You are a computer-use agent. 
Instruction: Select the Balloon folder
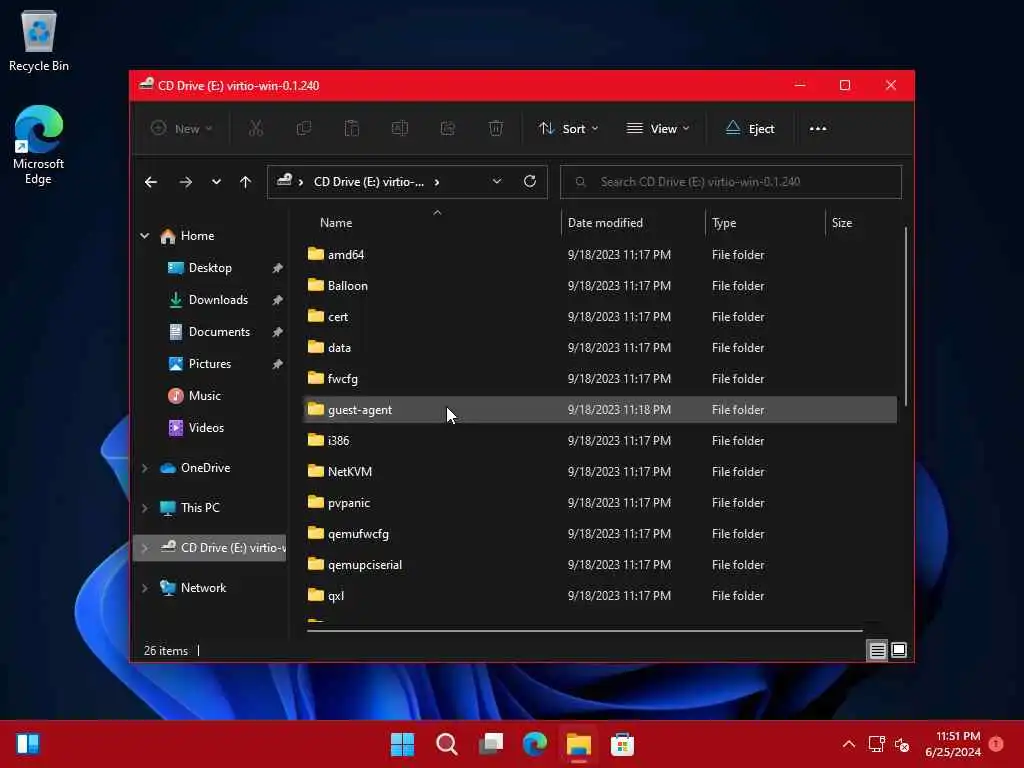click(x=600, y=285)
